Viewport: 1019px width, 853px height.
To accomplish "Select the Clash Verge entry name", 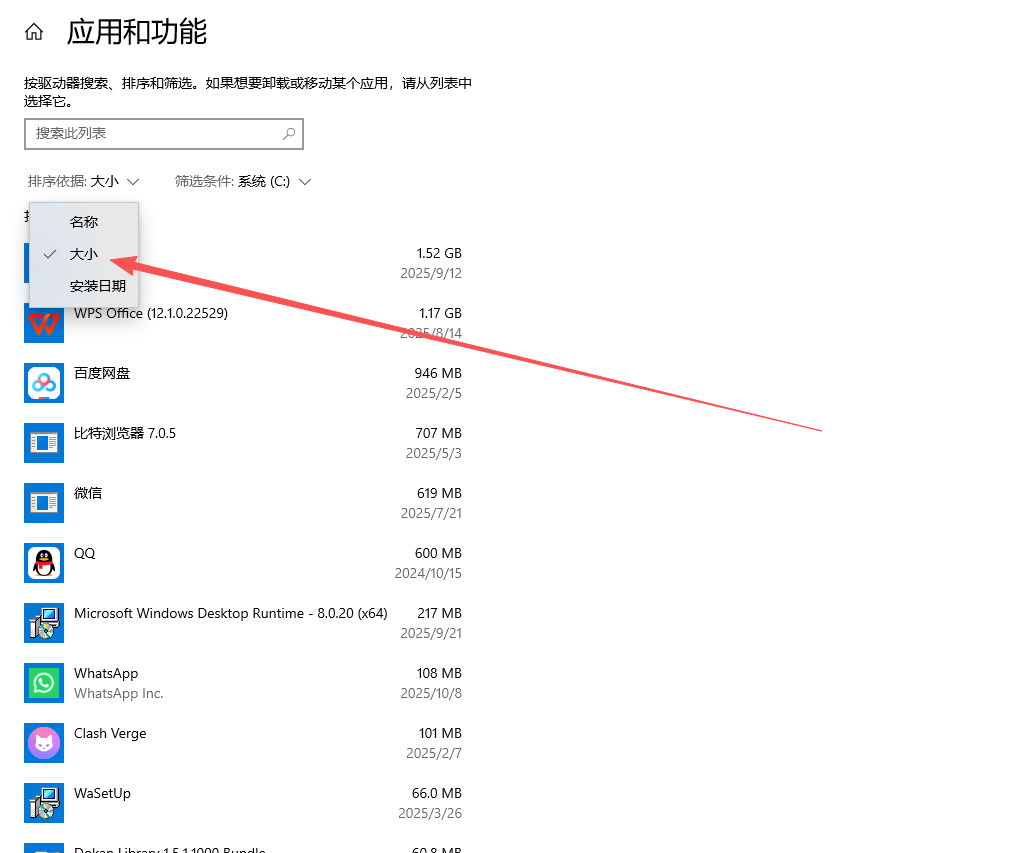I will click(x=110, y=733).
